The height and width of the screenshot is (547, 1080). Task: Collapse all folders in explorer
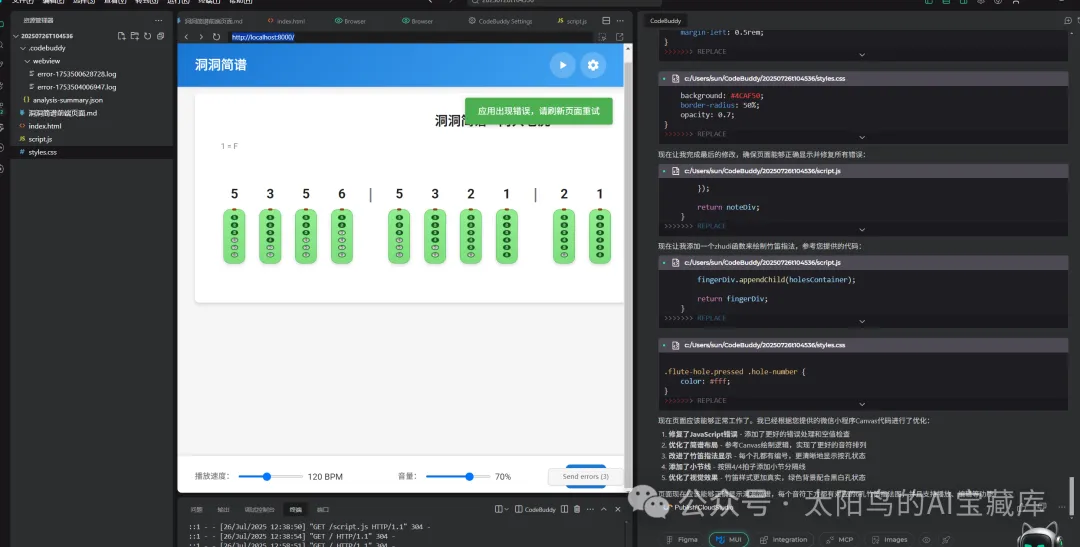coord(160,36)
